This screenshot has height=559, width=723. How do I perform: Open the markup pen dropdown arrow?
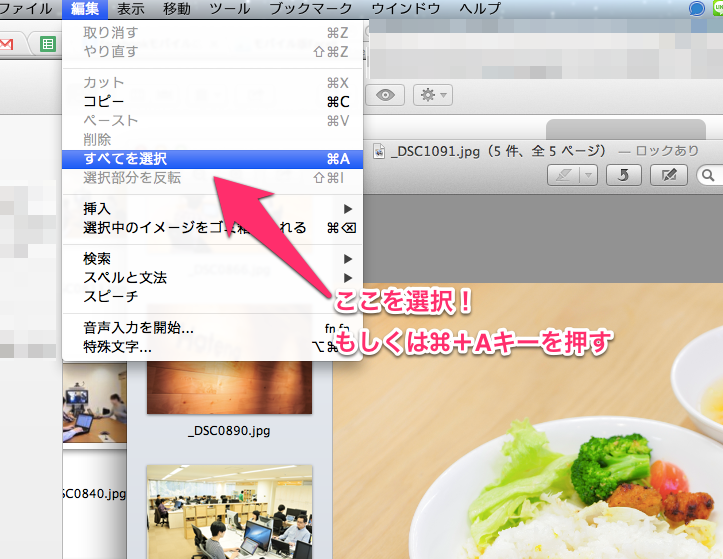click(588, 175)
